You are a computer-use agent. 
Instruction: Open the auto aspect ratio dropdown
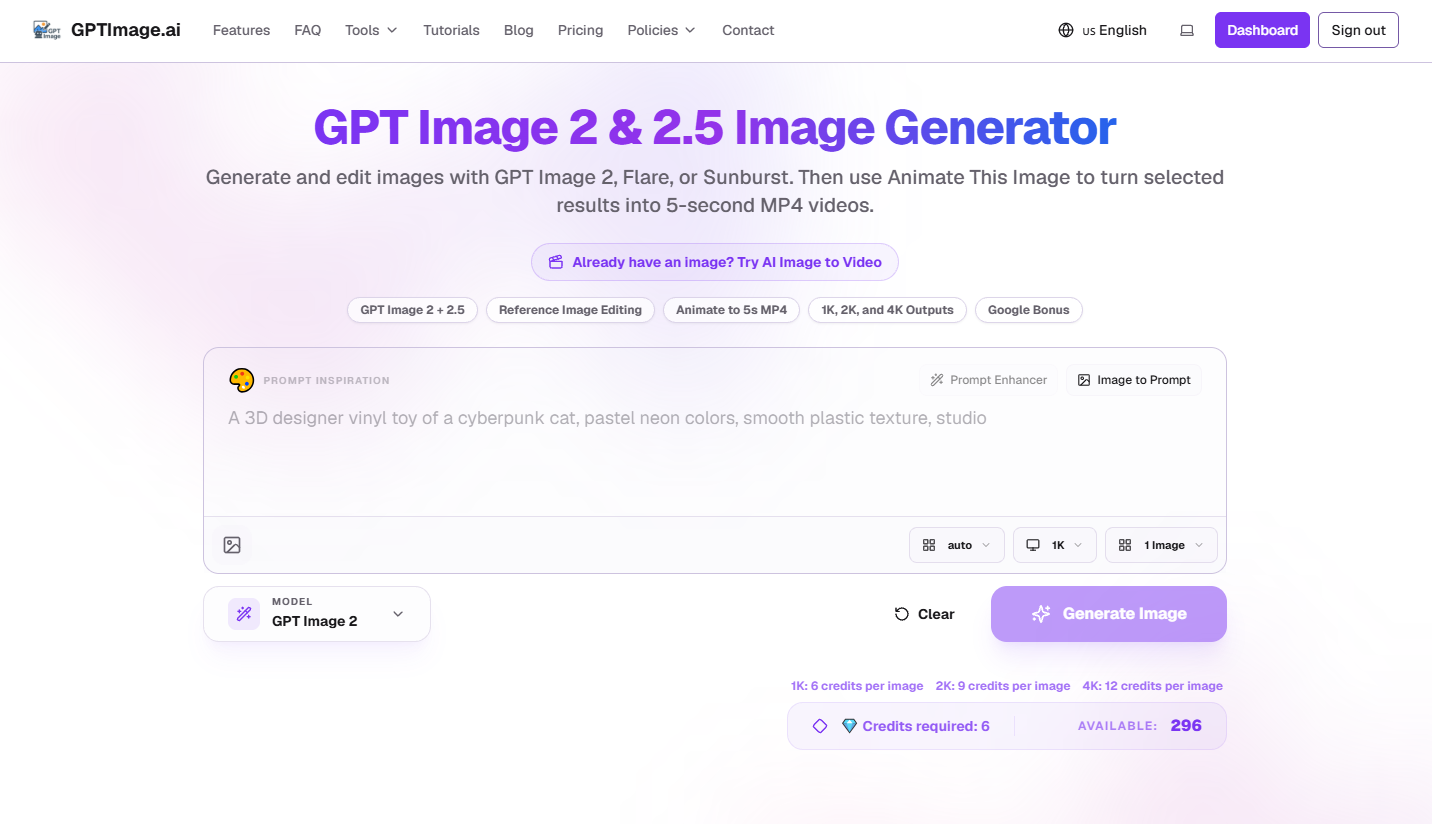(957, 545)
